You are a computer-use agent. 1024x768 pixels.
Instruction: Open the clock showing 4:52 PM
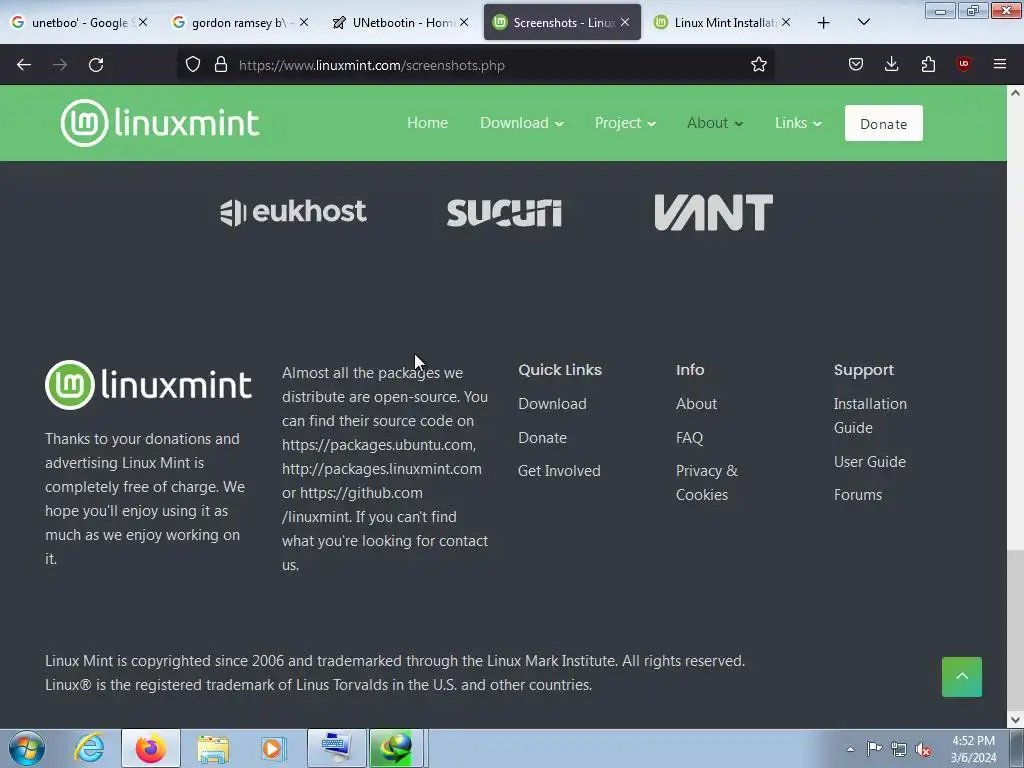pos(973,749)
